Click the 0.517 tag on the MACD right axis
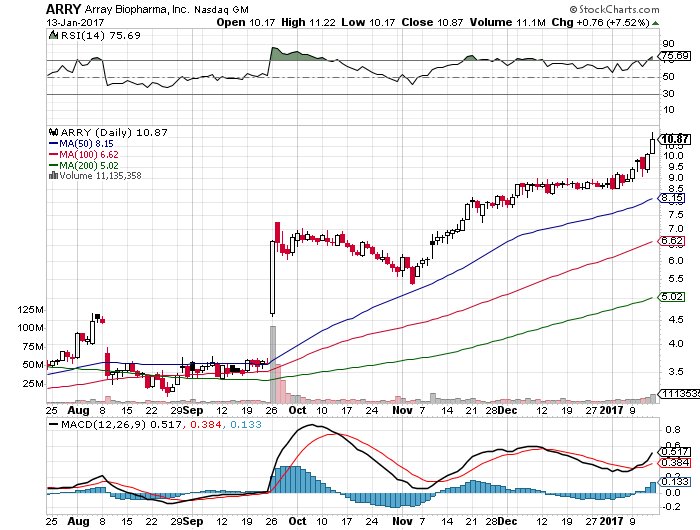The image size is (700, 530). 675,452
